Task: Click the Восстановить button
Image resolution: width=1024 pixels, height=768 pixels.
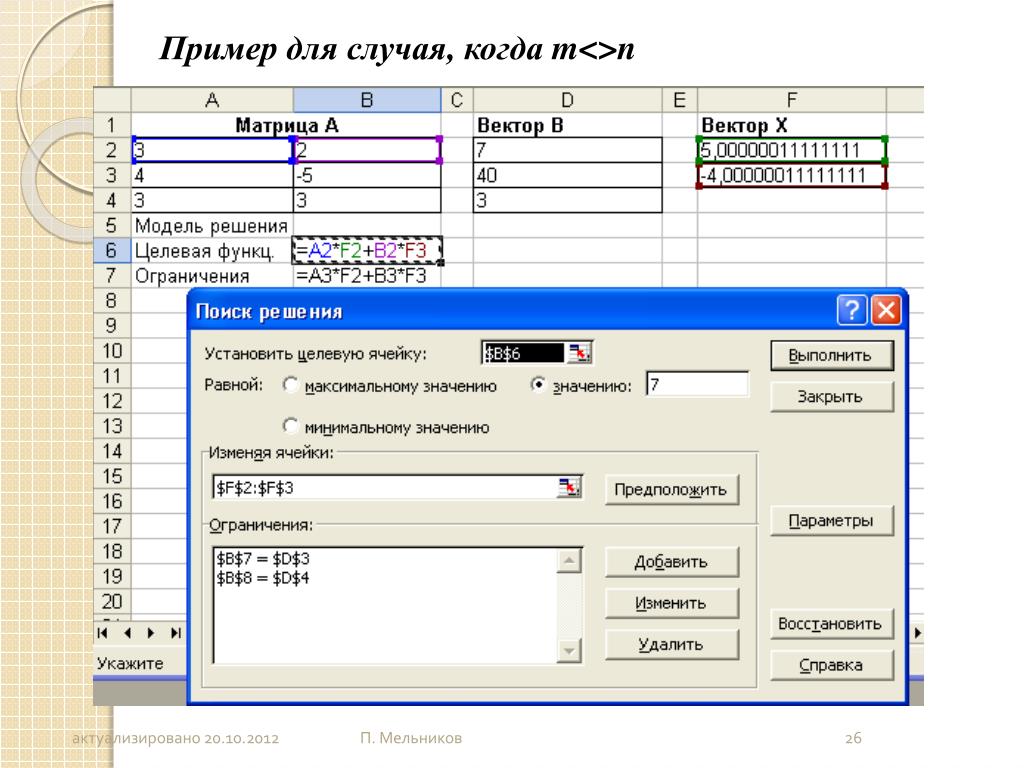Action: (831, 624)
